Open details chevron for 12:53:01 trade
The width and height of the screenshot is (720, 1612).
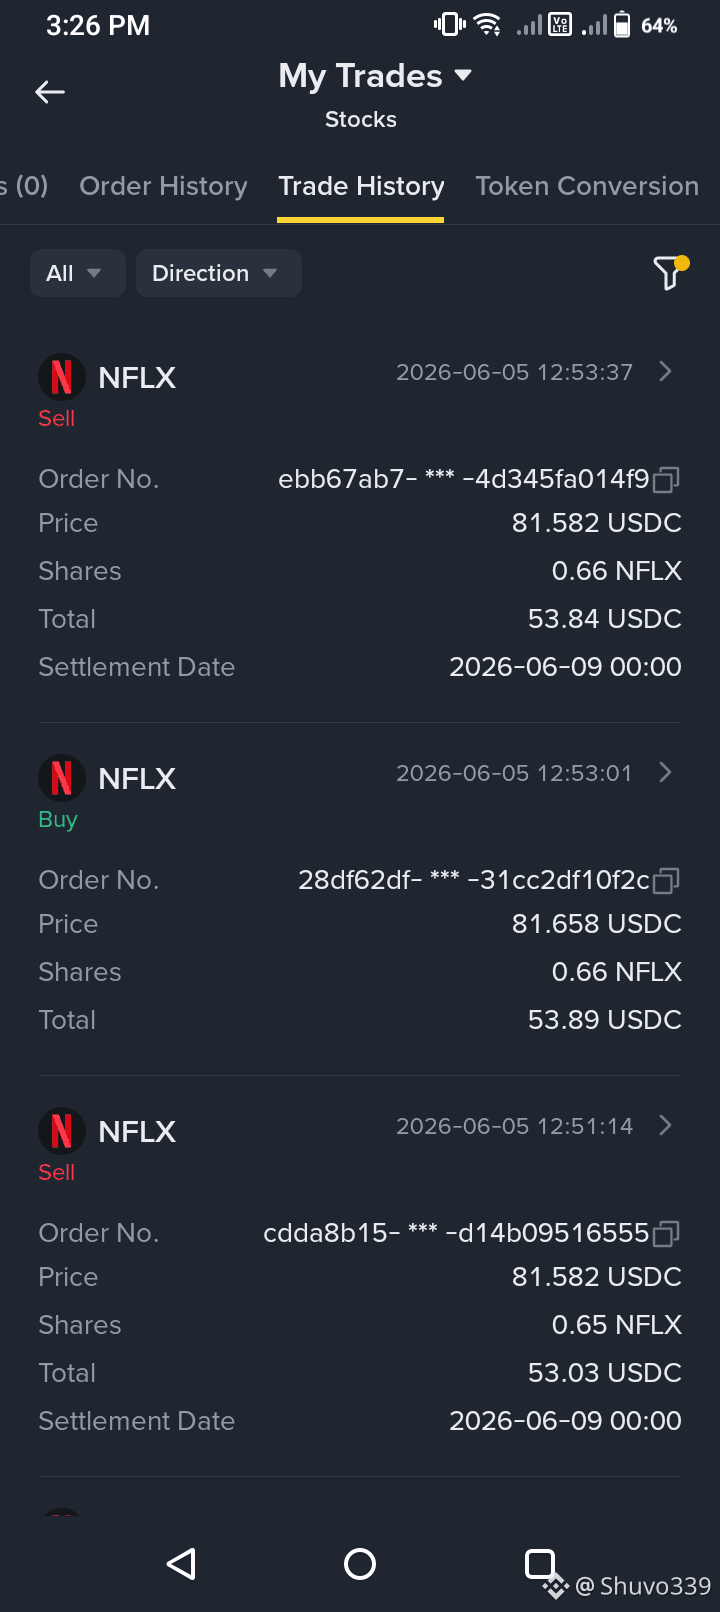coord(666,773)
